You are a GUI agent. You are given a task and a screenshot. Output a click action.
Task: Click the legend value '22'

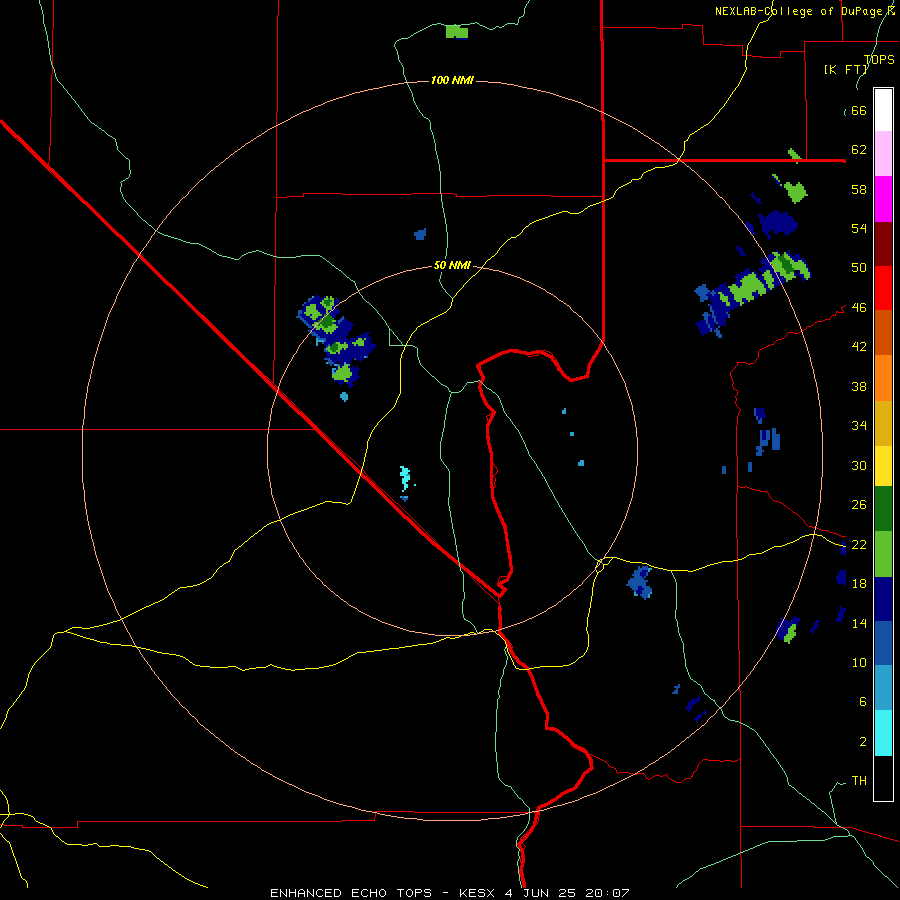(859, 544)
